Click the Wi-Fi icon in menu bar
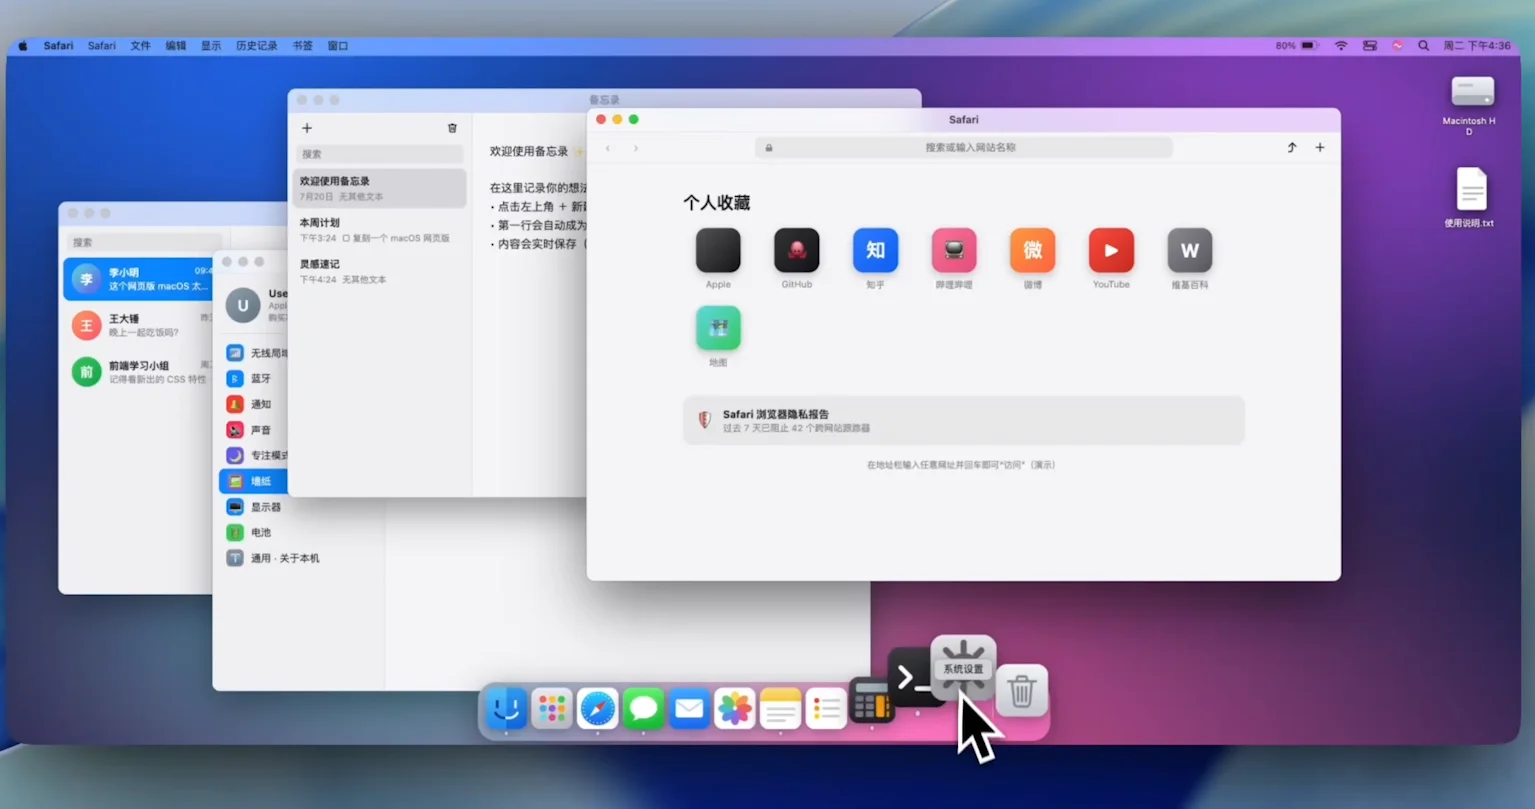The image size is (1535, 809). point(1341,46)
